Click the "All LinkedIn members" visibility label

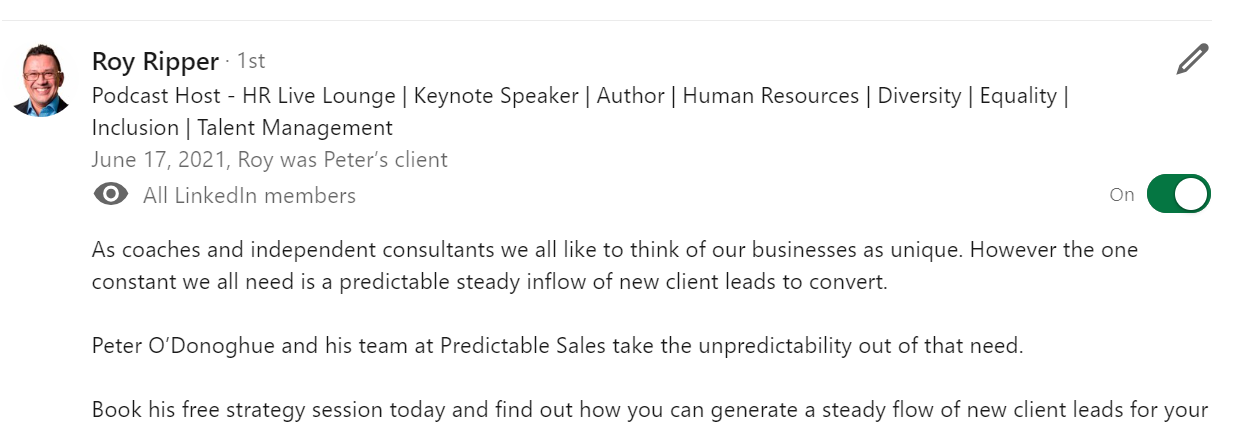(x=249, y=195)
